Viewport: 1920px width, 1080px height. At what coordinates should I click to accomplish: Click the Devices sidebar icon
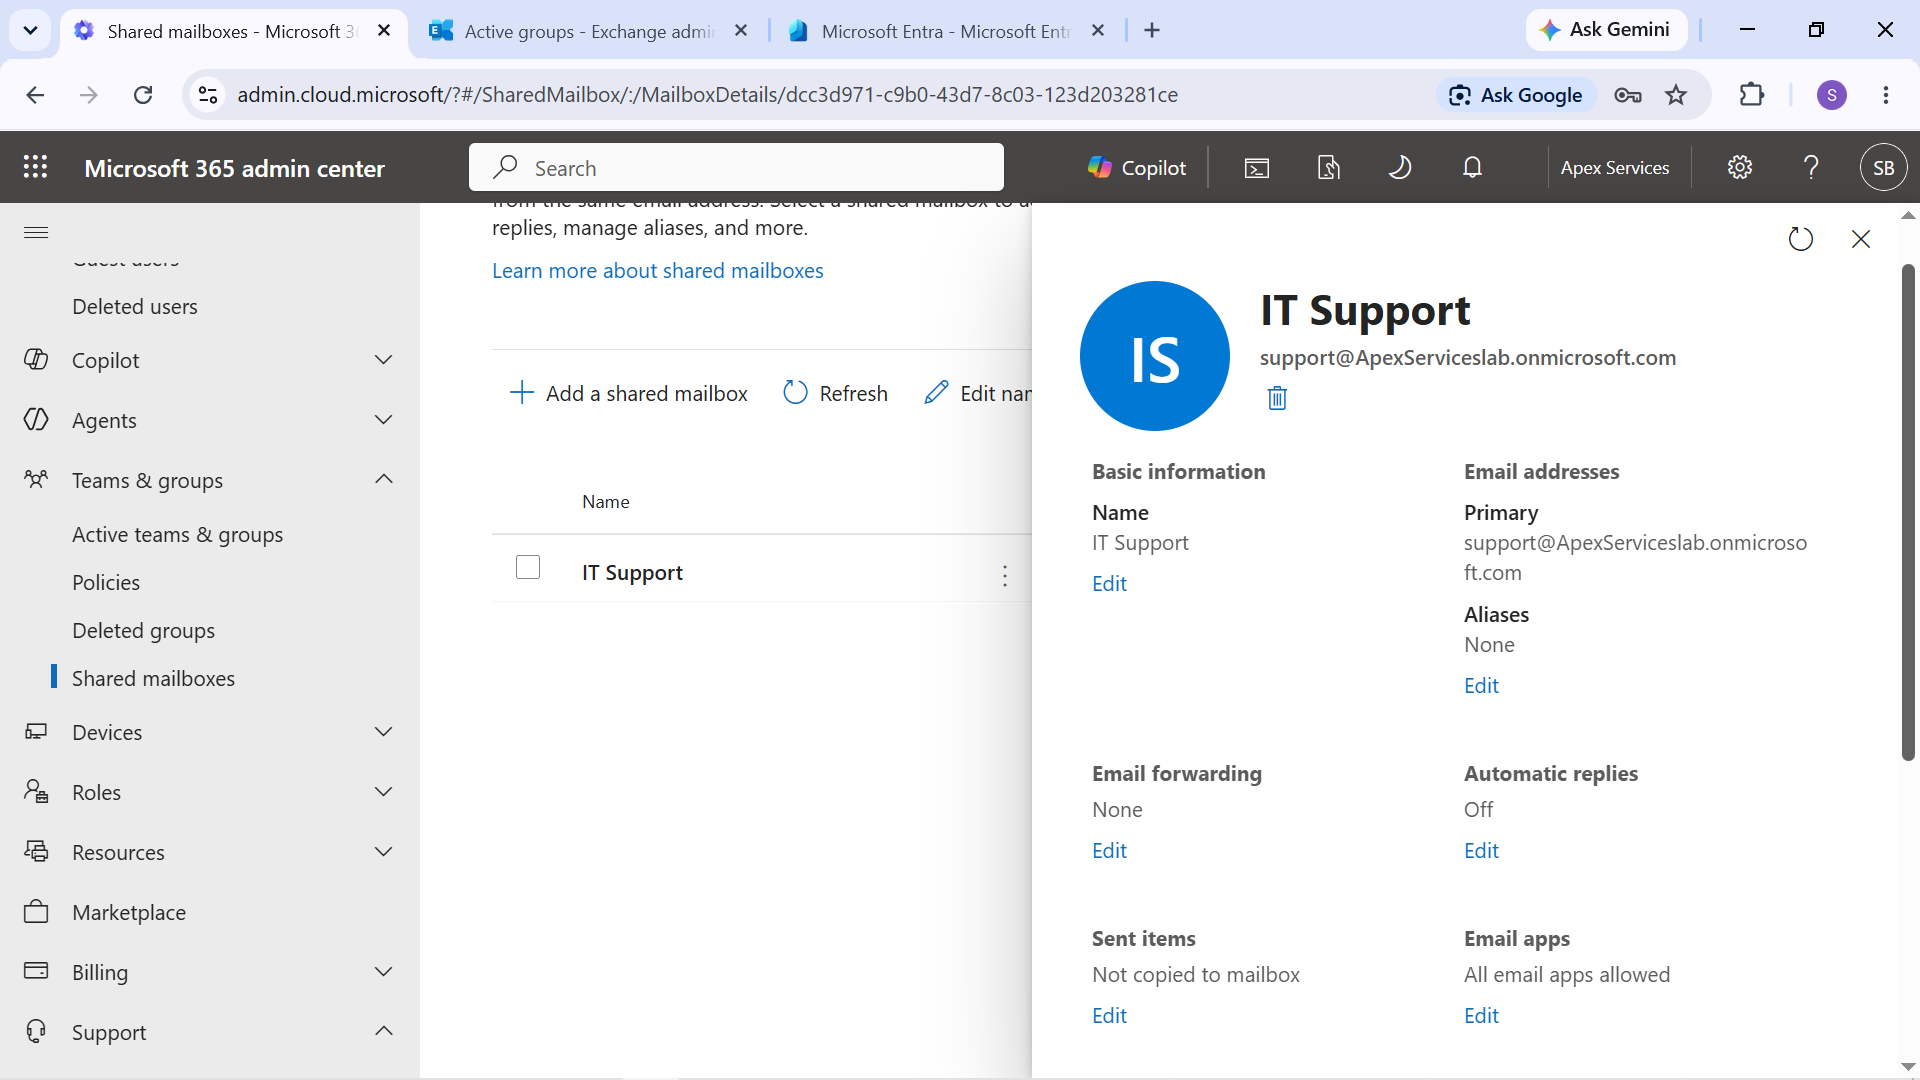36,732
